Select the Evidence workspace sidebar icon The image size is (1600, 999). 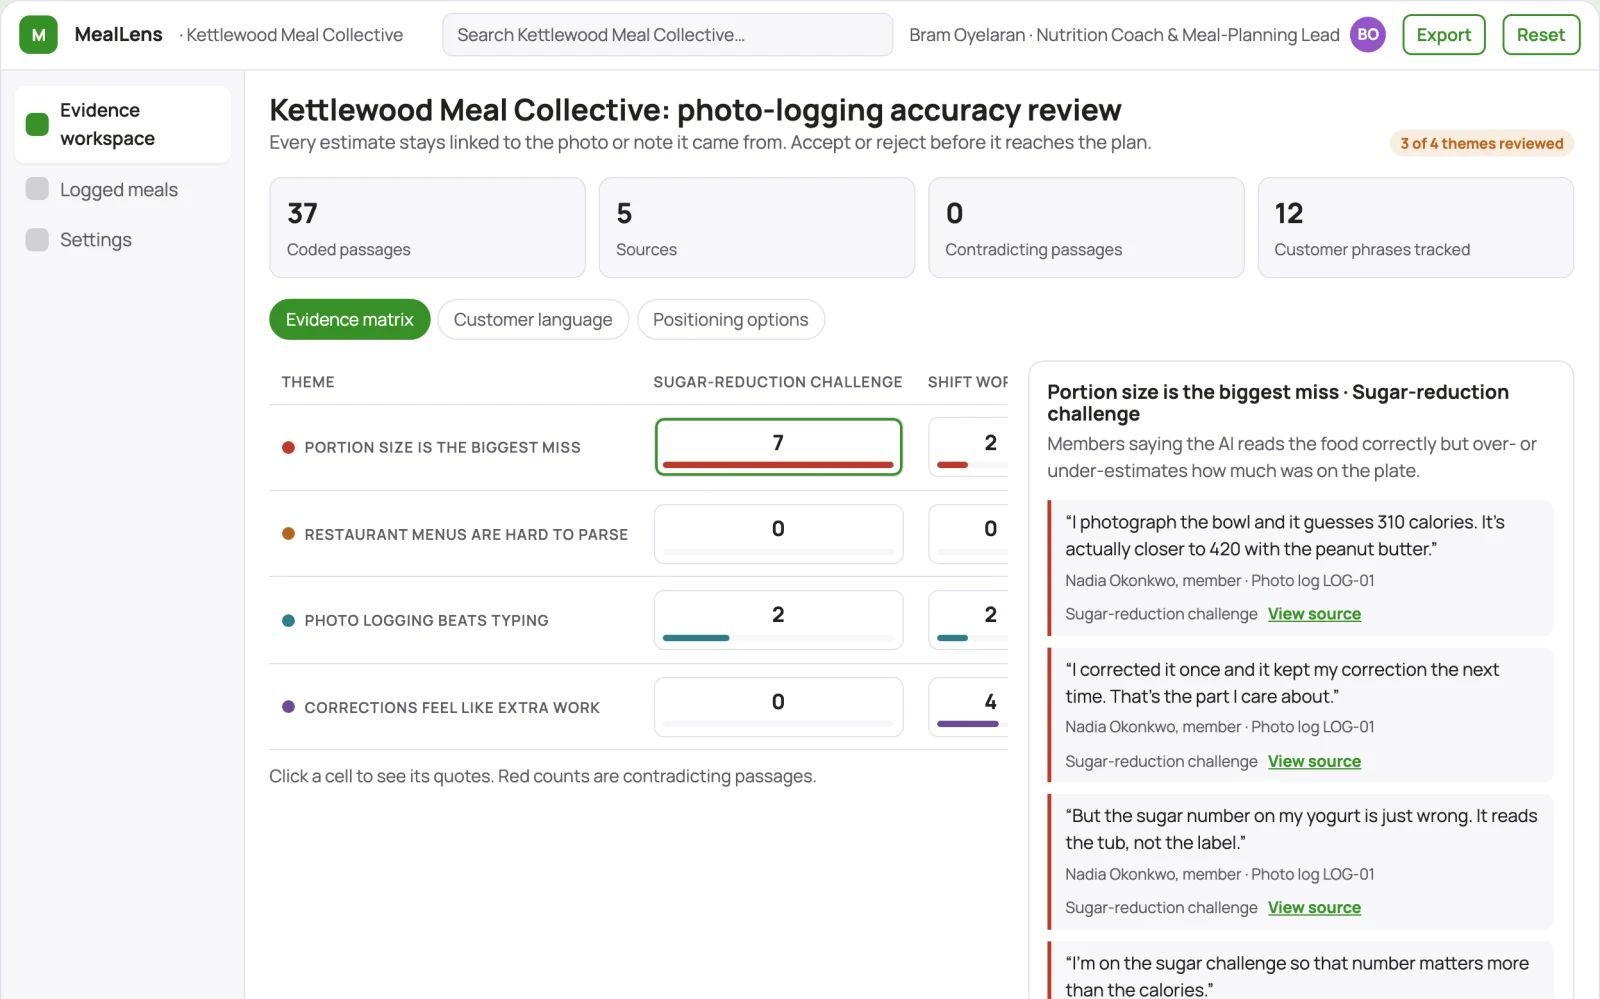[37, 124]
